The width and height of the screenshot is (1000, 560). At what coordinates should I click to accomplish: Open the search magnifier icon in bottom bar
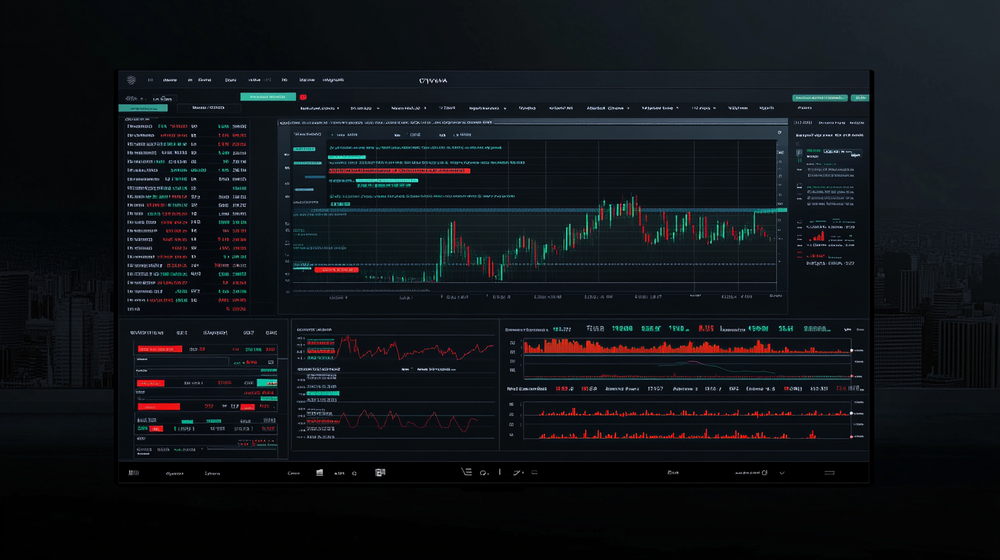tap(483, 472)
